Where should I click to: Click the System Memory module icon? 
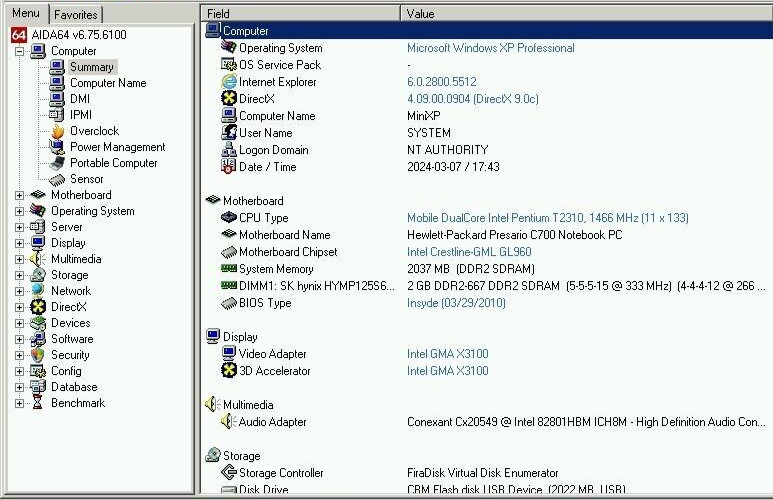coord(229,268)
